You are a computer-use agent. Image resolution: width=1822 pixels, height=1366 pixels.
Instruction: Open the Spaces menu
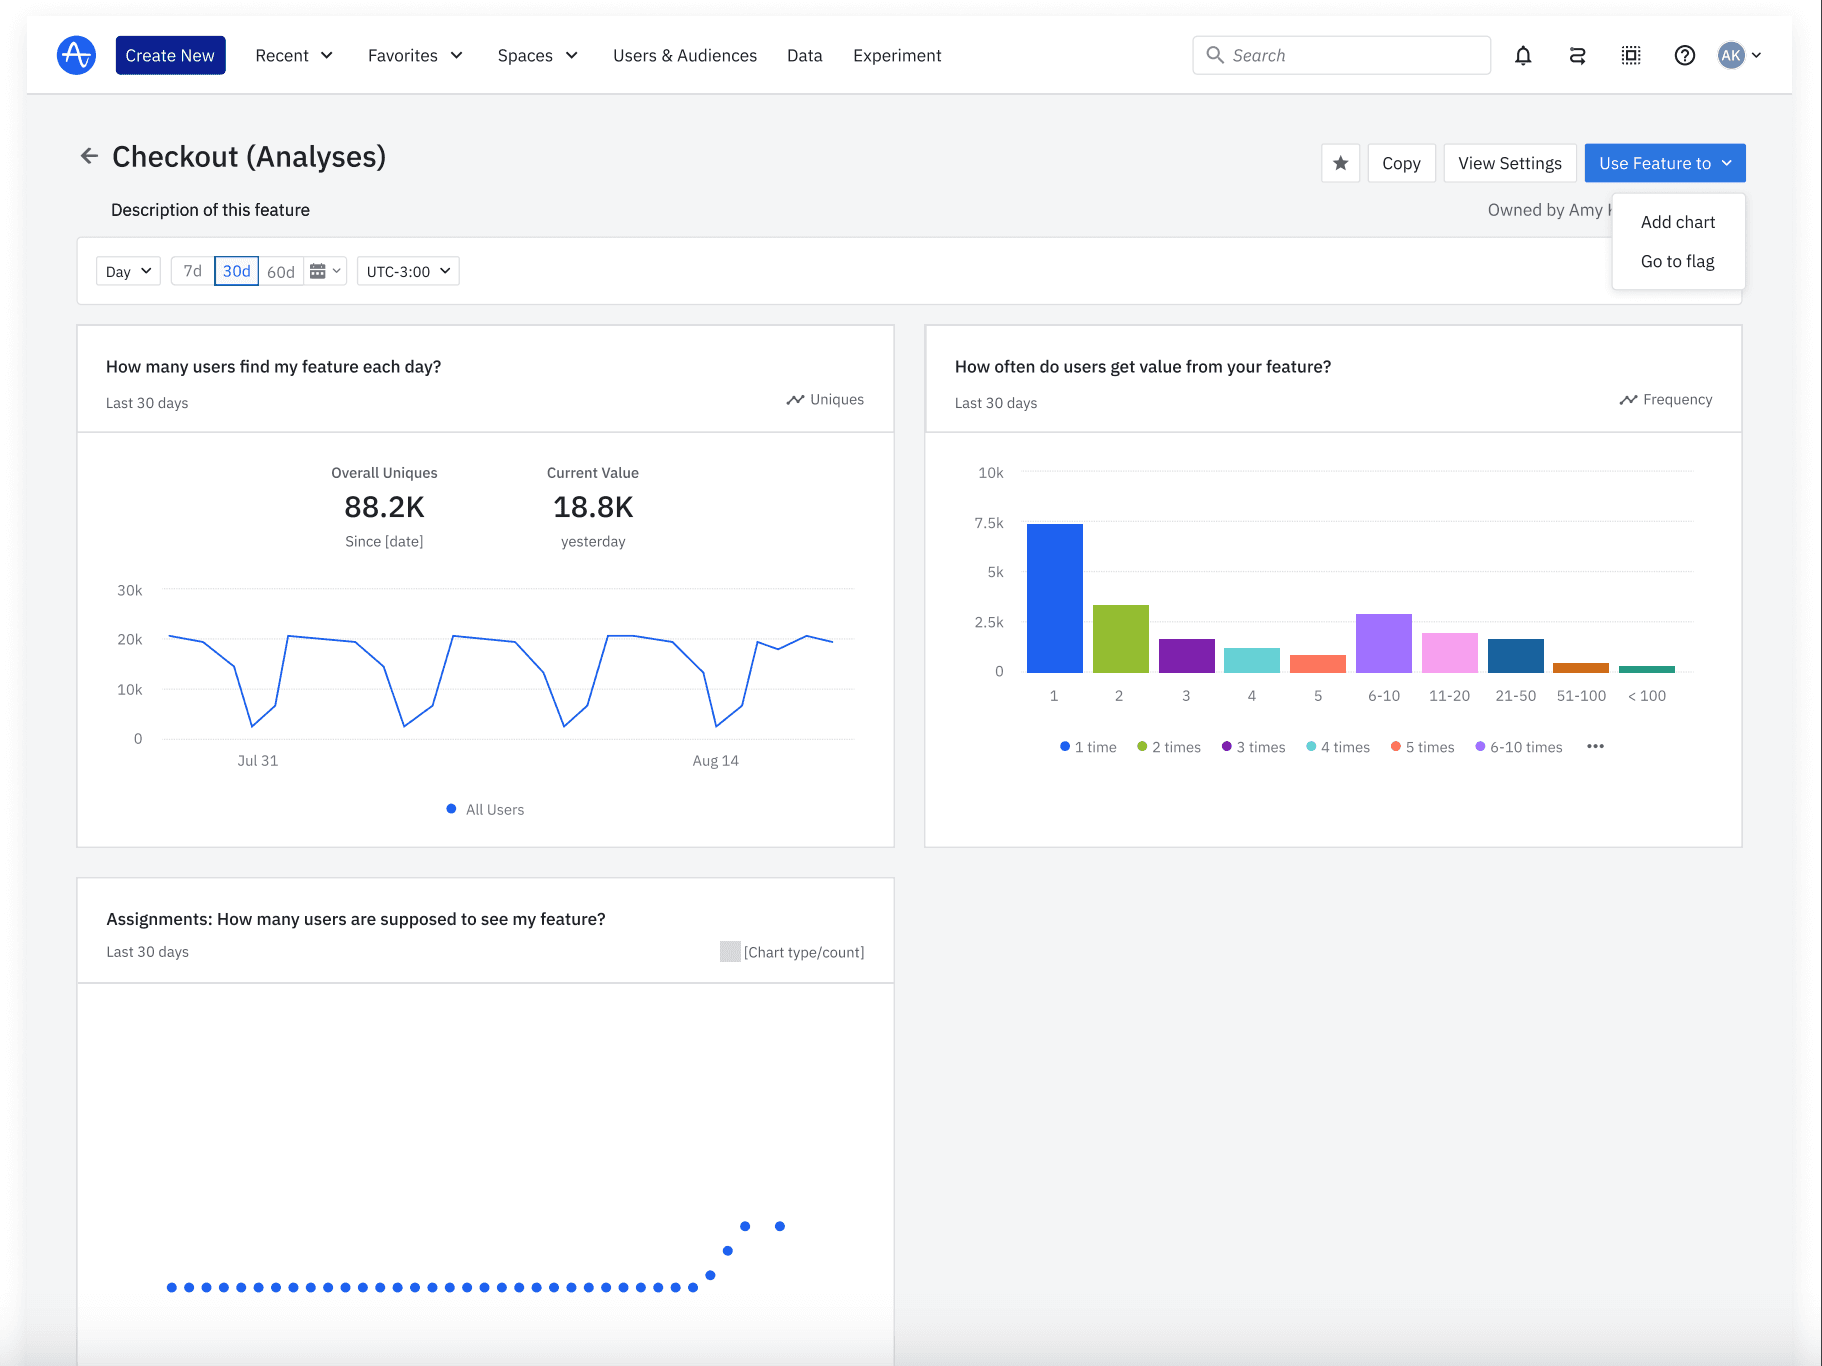pyautogui.click(x=536, y=56)
